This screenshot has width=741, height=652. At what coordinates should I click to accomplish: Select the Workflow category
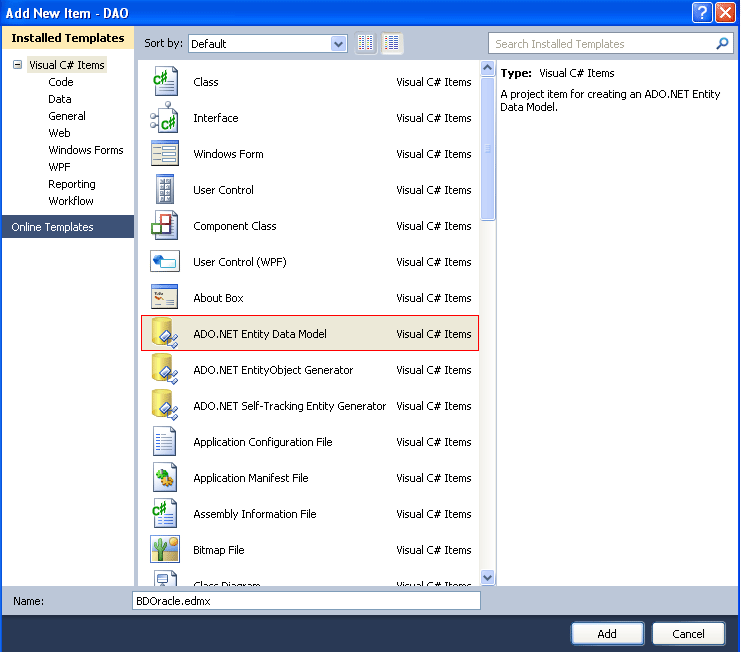tap(71, 201)
